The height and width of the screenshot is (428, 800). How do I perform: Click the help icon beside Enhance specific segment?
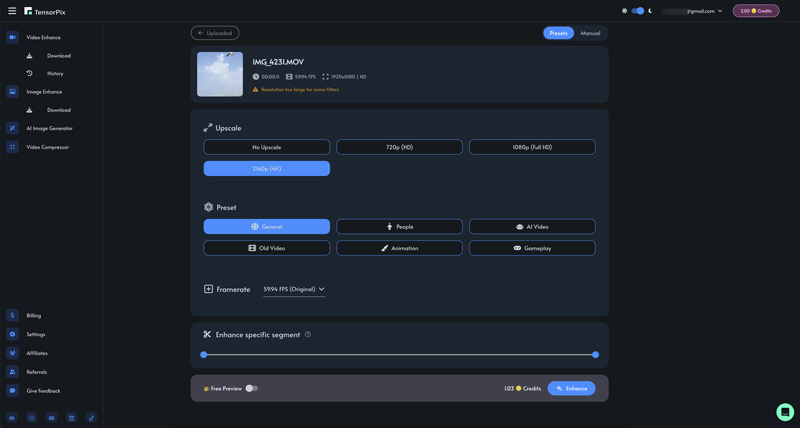(x=308, y=335)
